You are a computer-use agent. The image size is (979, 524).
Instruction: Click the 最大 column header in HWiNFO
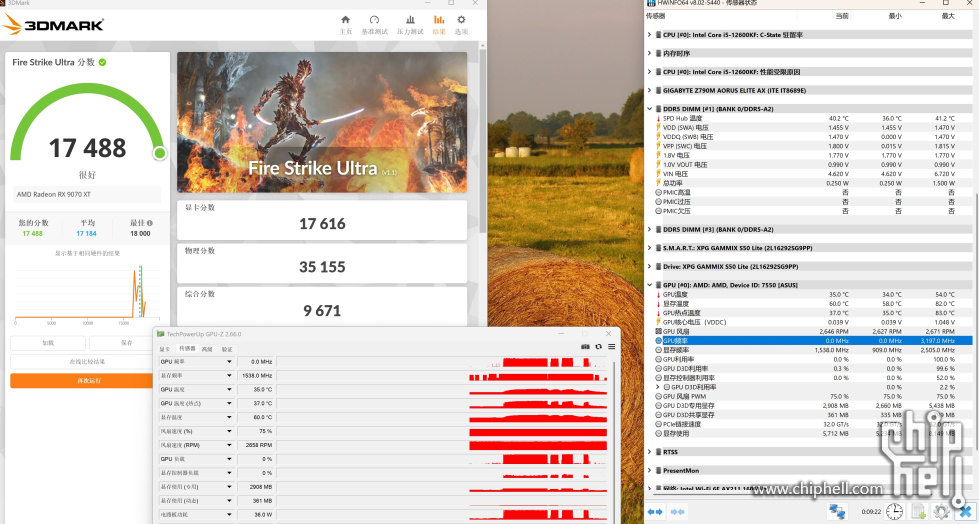948,16
